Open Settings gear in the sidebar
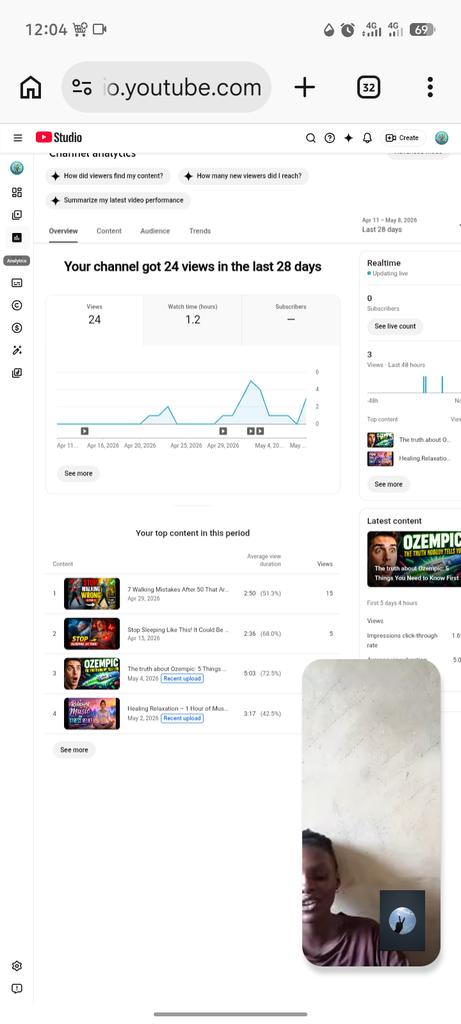461x1024 pixels. point(17,966)
